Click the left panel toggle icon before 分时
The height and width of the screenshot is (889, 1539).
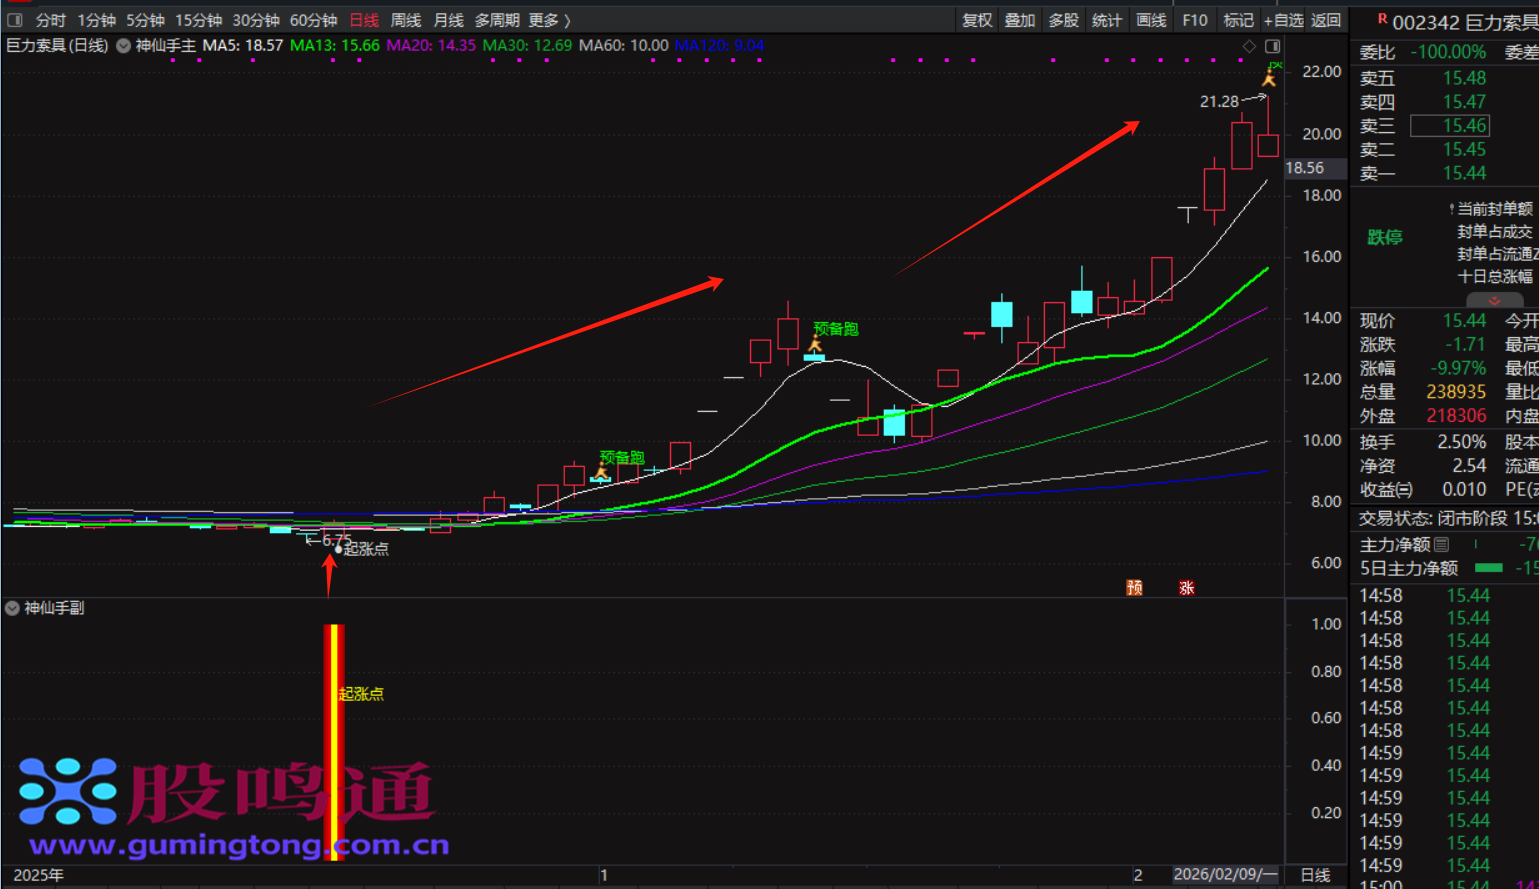[x=15, y=20]
